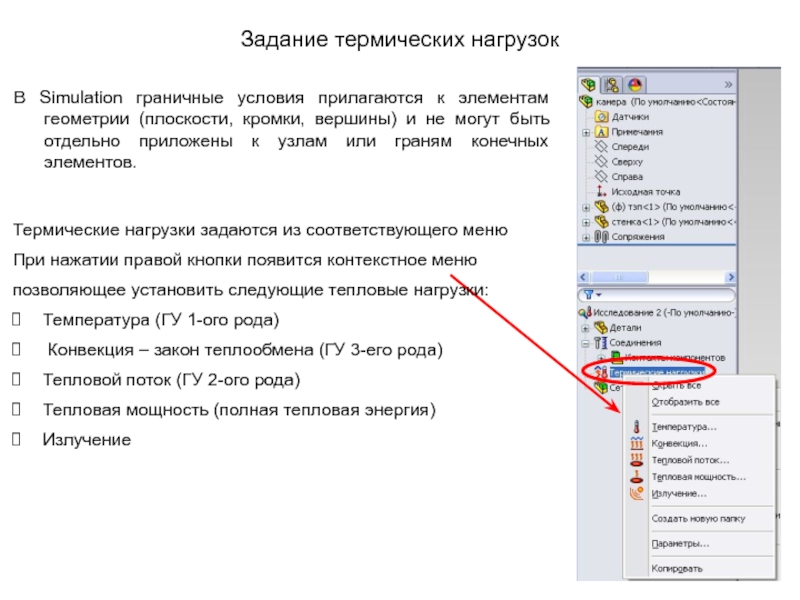Expand the Детали node
The image size is (800, 600).
click(x=586, y=328)
